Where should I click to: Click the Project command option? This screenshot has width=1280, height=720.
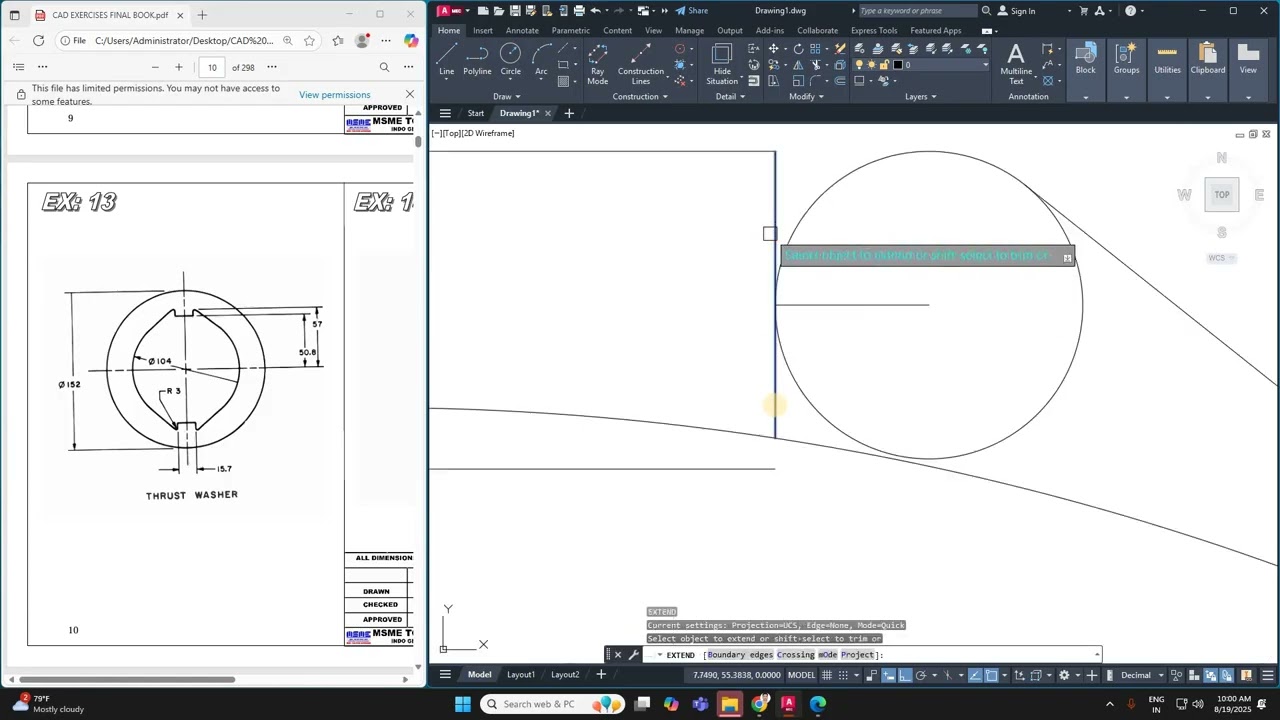pyautogui.click(x=857, y=655)
